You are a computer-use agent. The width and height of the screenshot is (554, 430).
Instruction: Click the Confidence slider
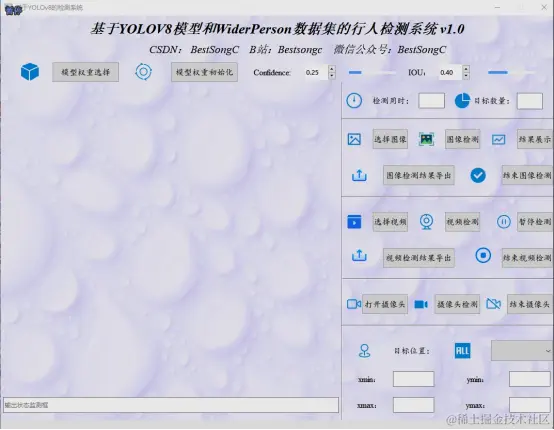tap(372, 72)
